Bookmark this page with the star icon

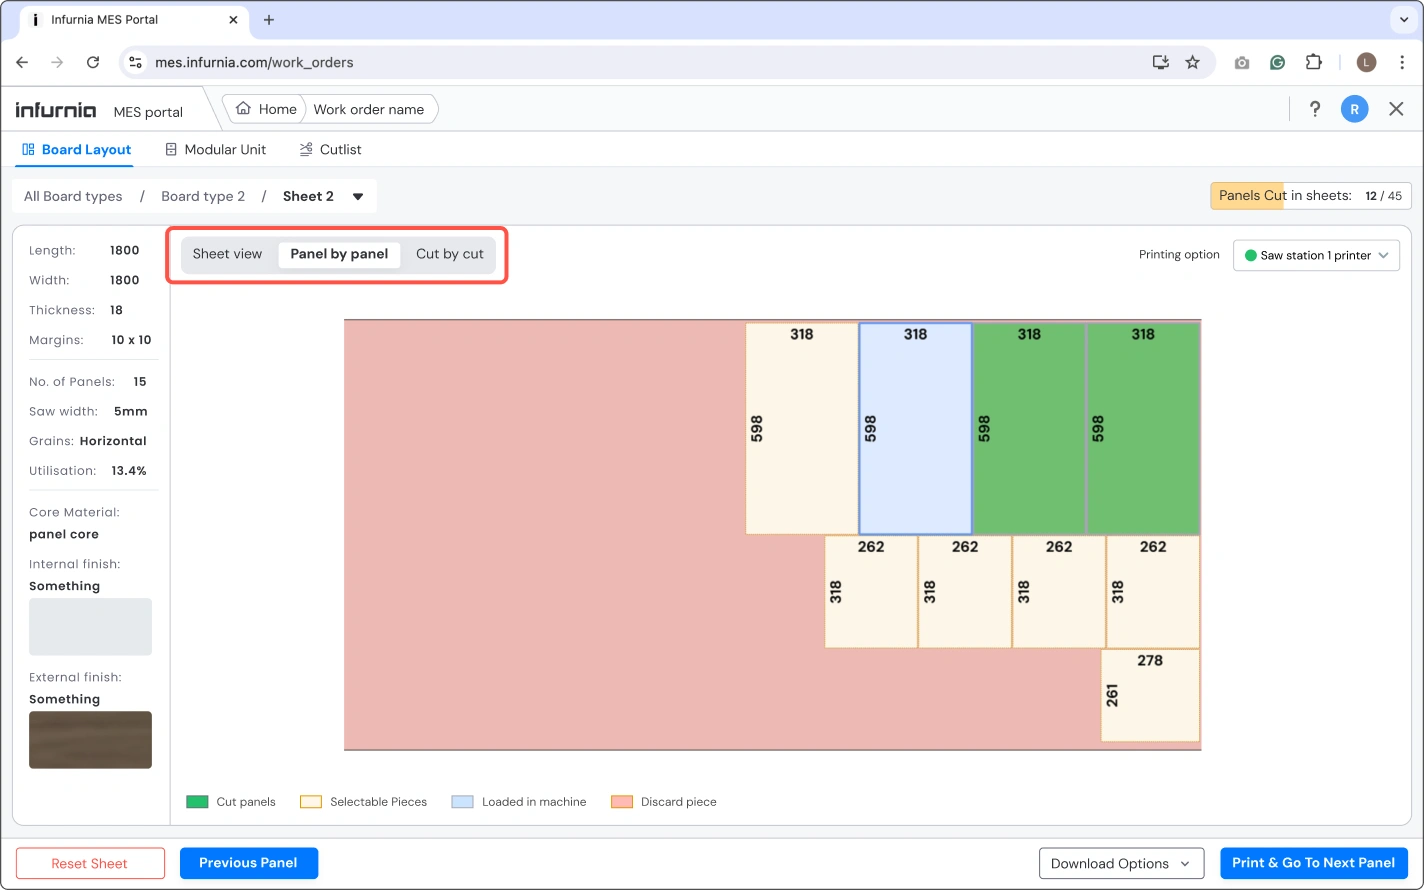point(1192,62)
